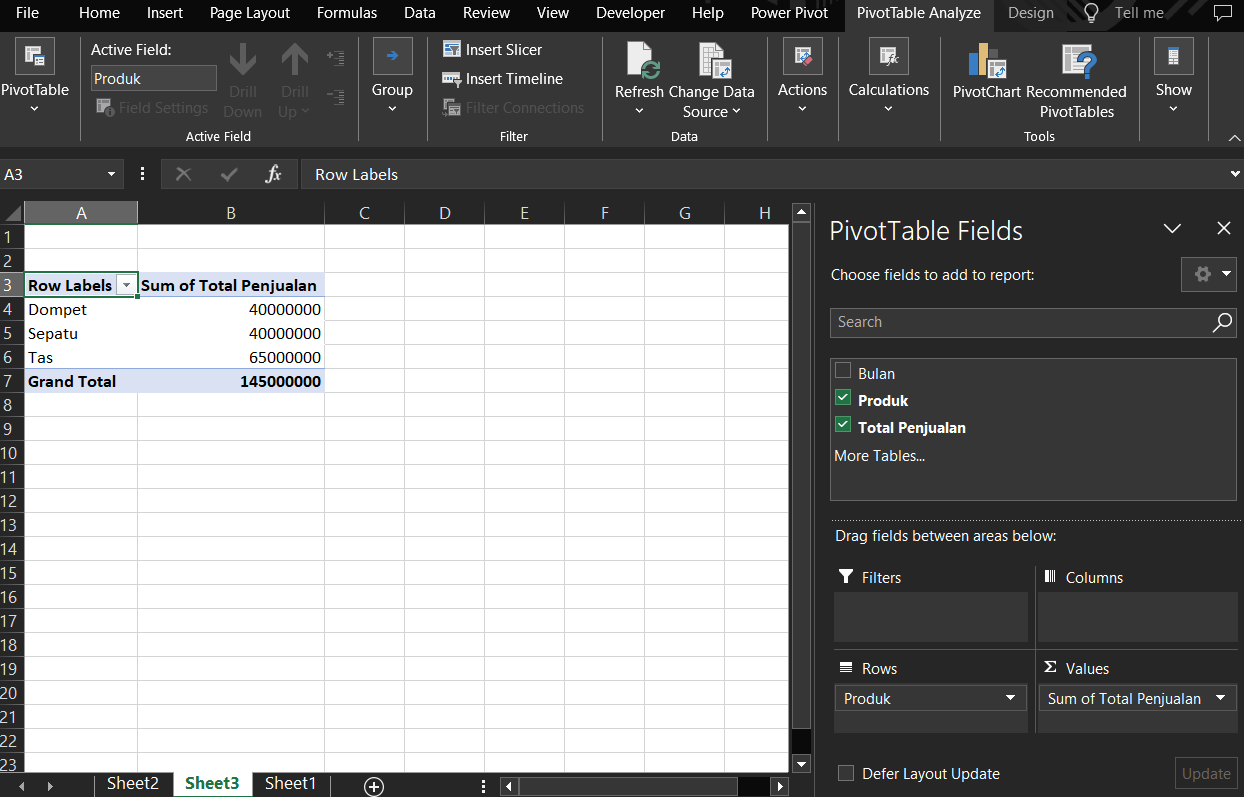The image size is (1244, 797).
Task: Switch to the Power Pivot ribbon tab
Action: 789,13
